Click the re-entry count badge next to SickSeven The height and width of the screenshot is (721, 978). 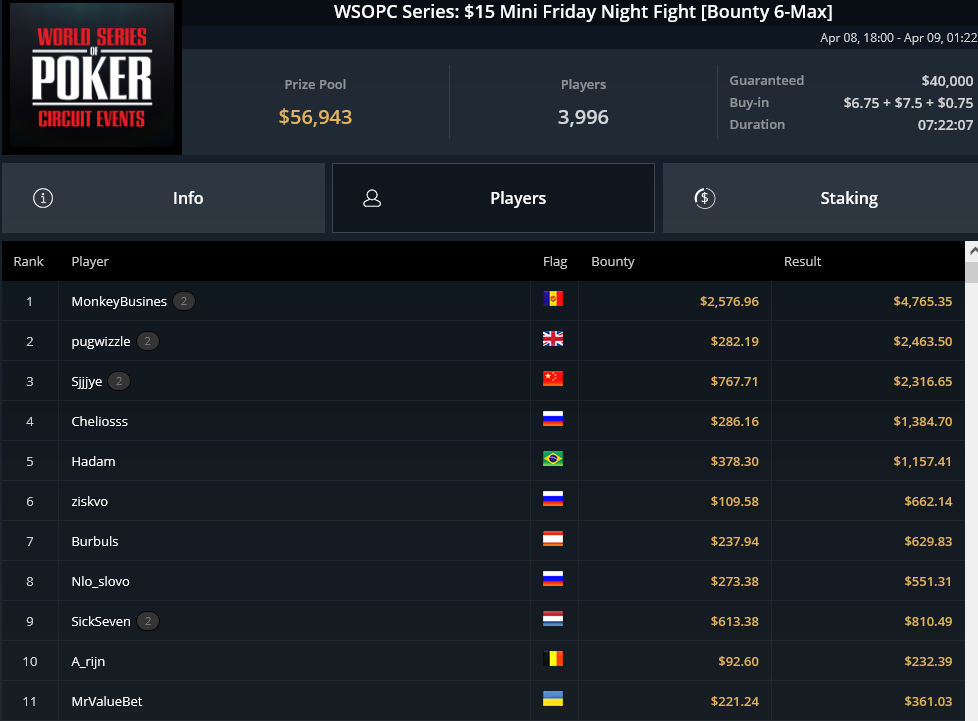pos(148,621)
